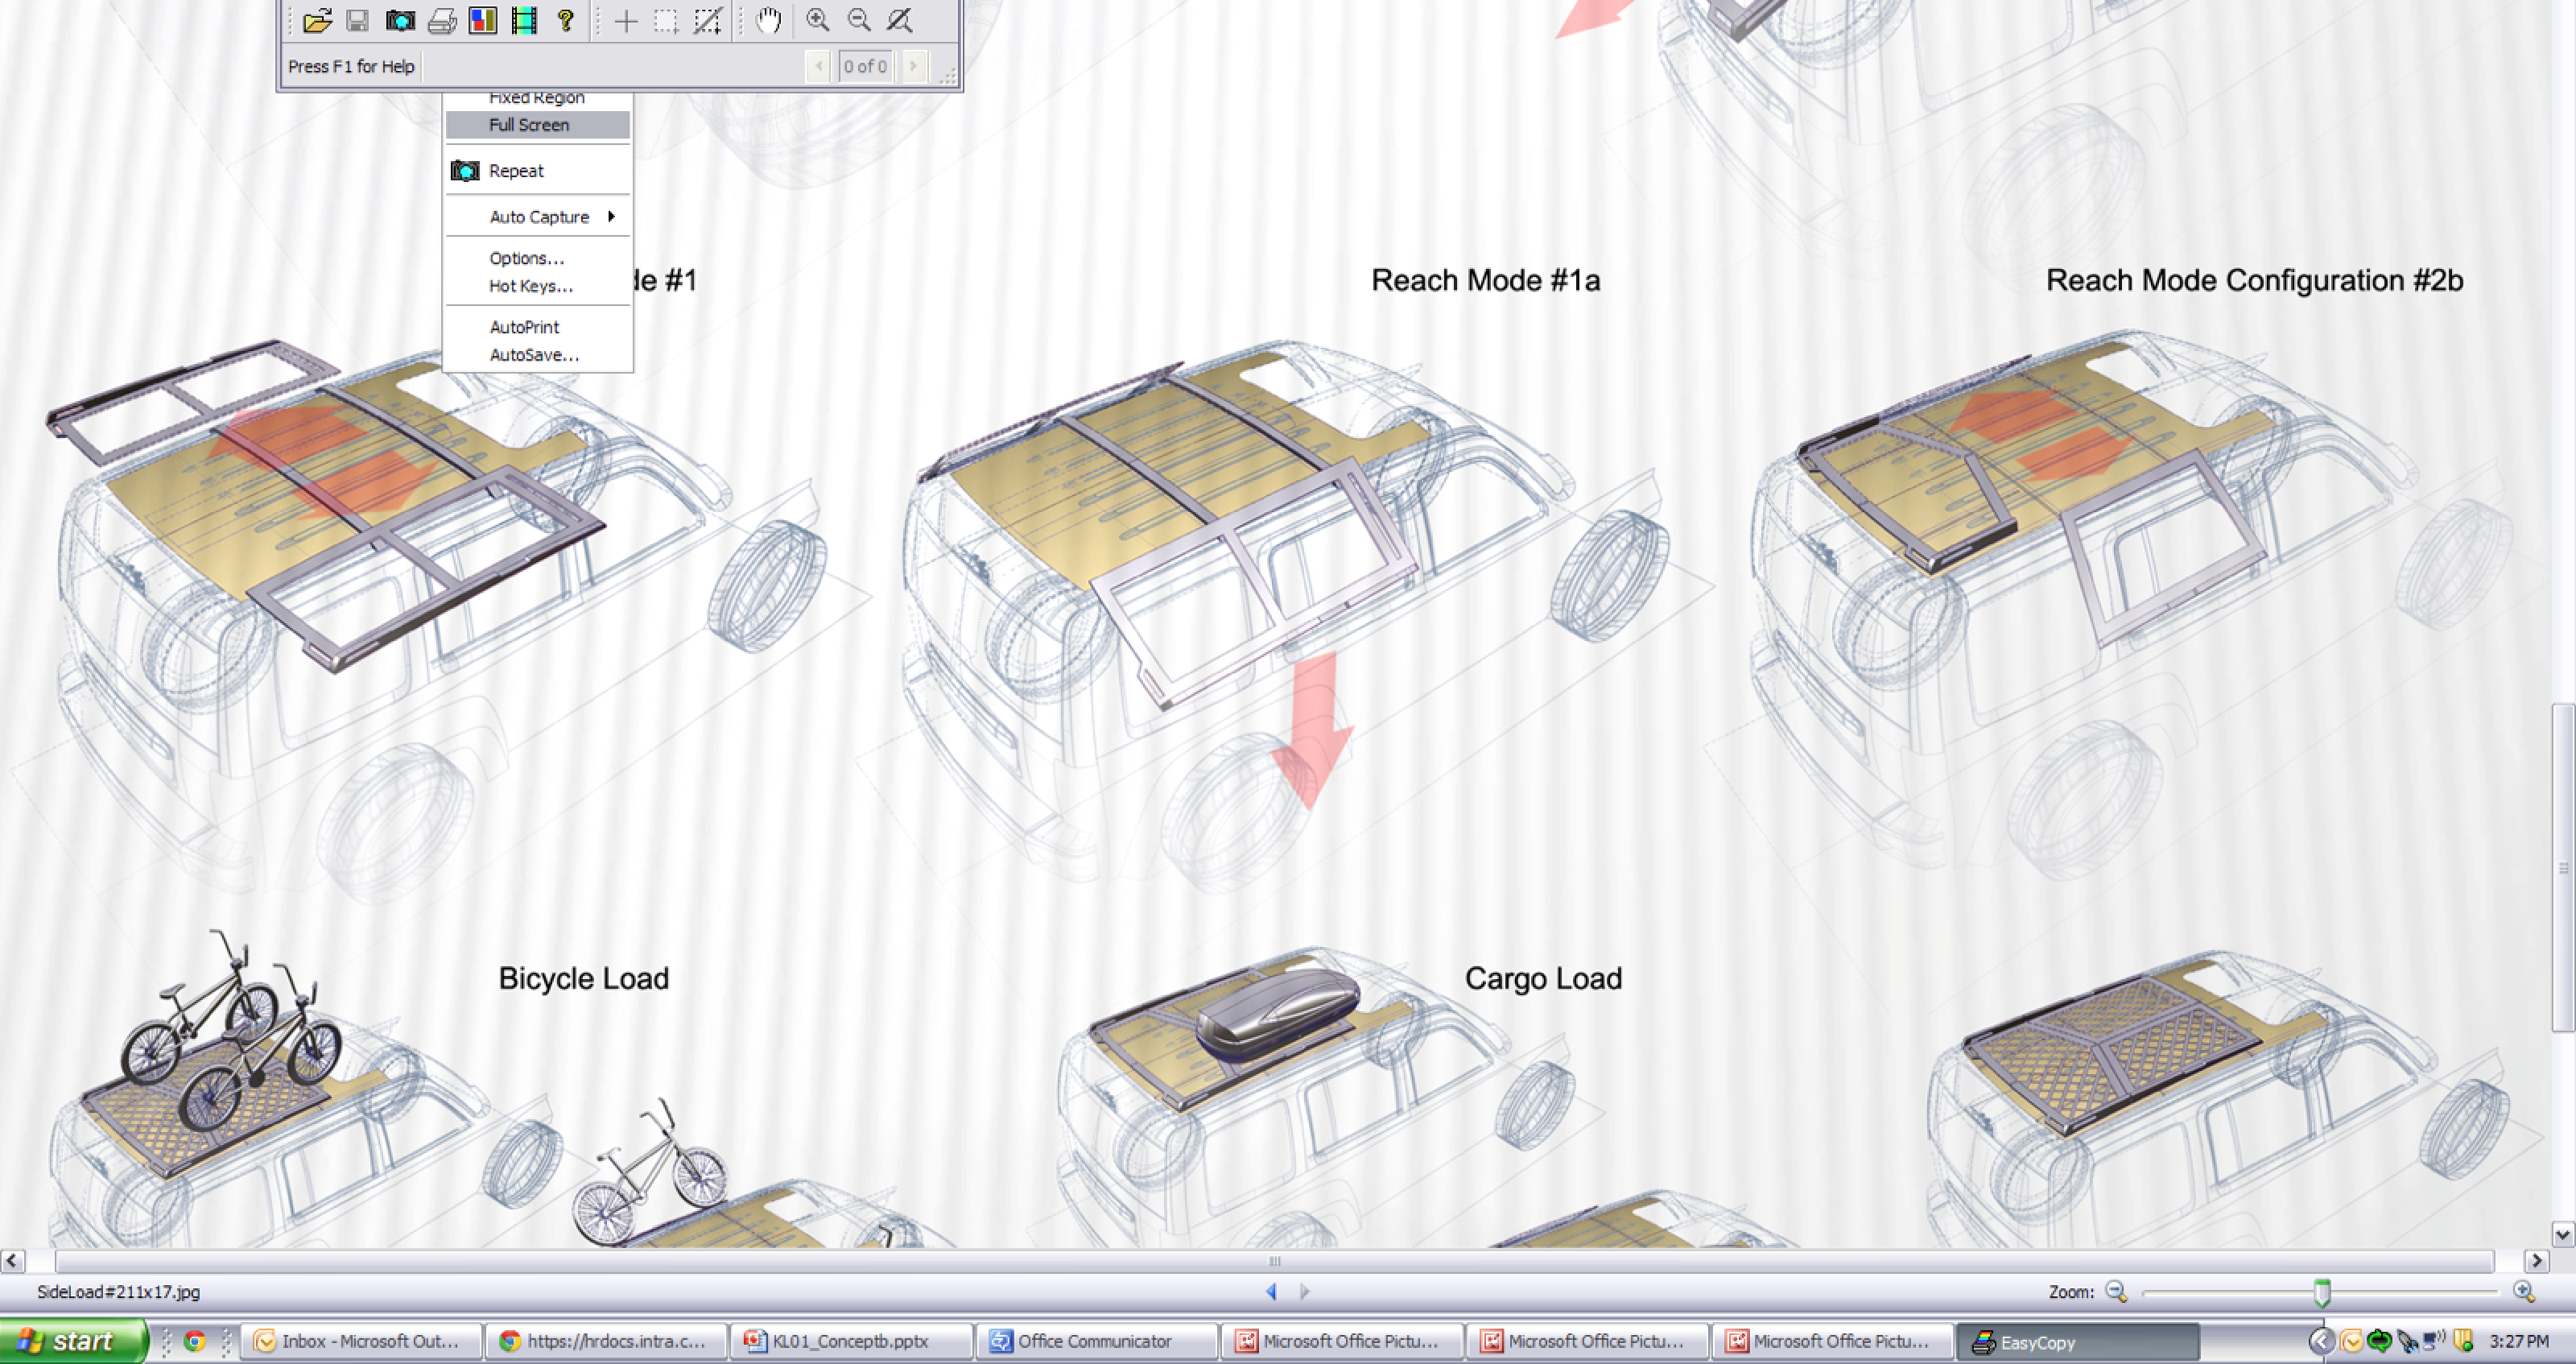Image resolution: width=2576 pixels, height=1364 pixels.
Task: Select the hand Pan tool
Action: 768,20
